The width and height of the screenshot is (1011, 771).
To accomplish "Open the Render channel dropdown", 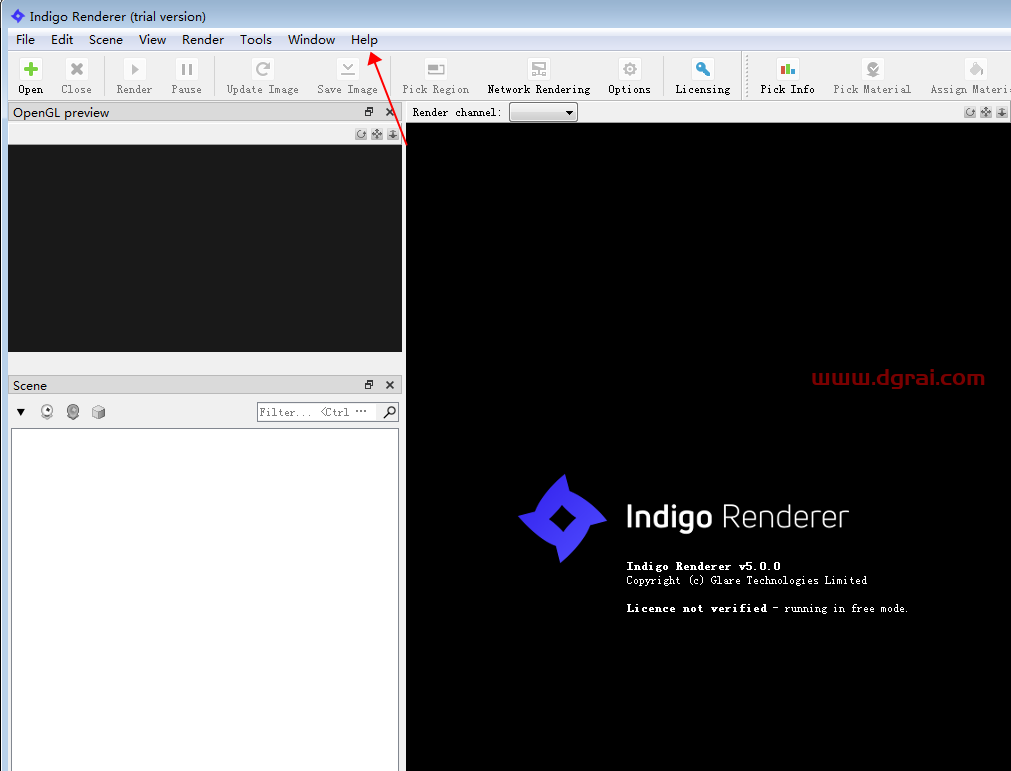I will [x=543, y=112].
